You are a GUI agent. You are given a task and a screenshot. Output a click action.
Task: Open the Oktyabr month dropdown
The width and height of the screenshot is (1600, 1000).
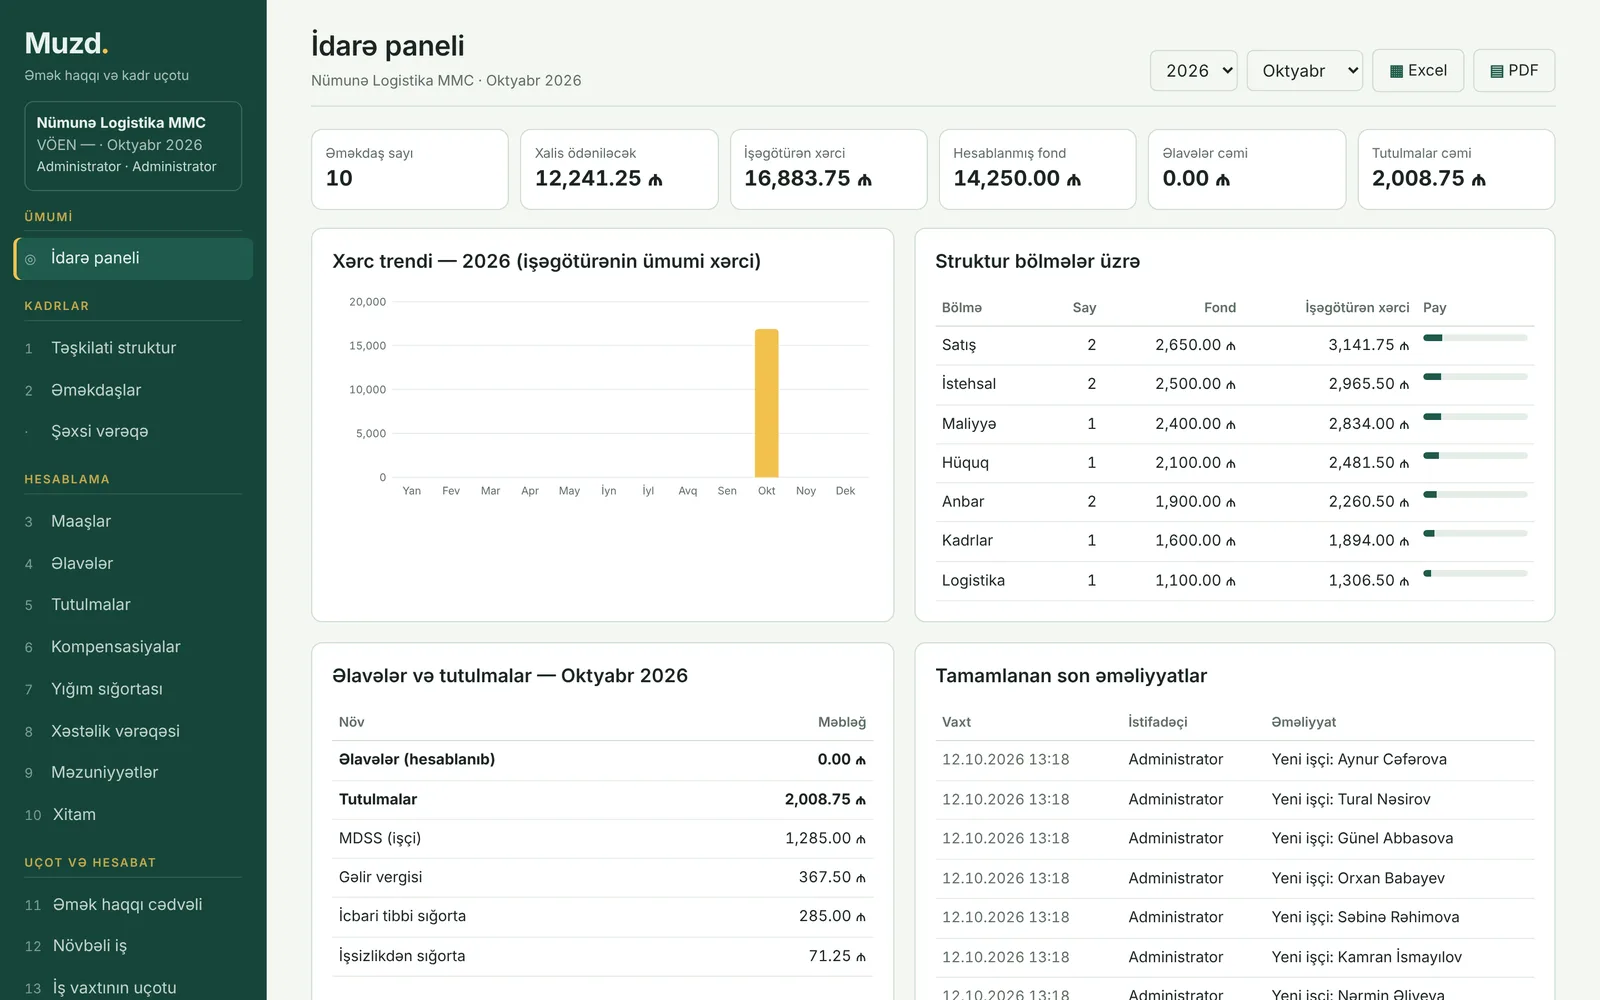pos(1305,71)
